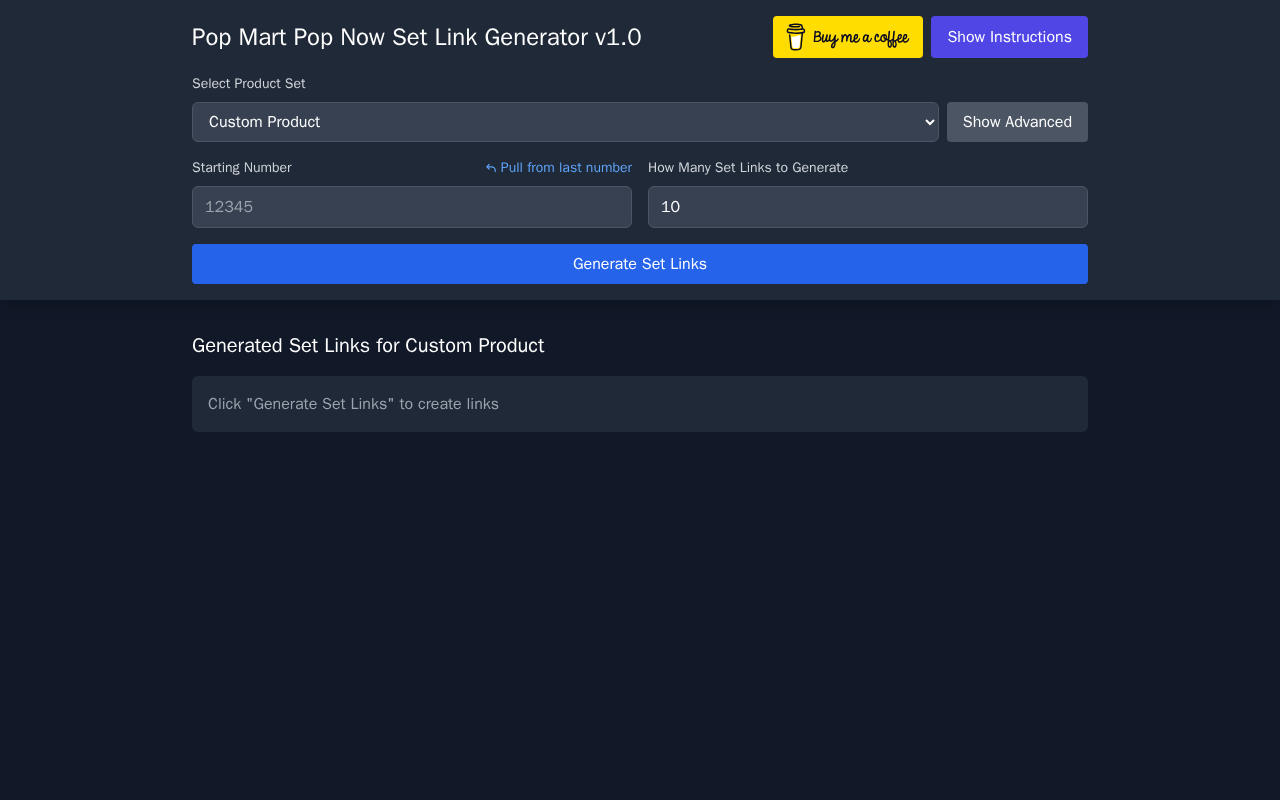Click the blank dark area below the results box

tap(640, 600)
